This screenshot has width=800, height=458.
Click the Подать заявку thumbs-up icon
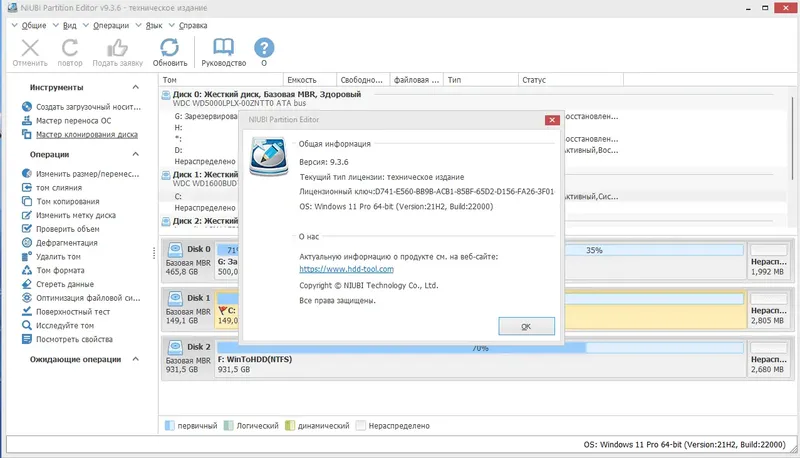pos(117,48)
